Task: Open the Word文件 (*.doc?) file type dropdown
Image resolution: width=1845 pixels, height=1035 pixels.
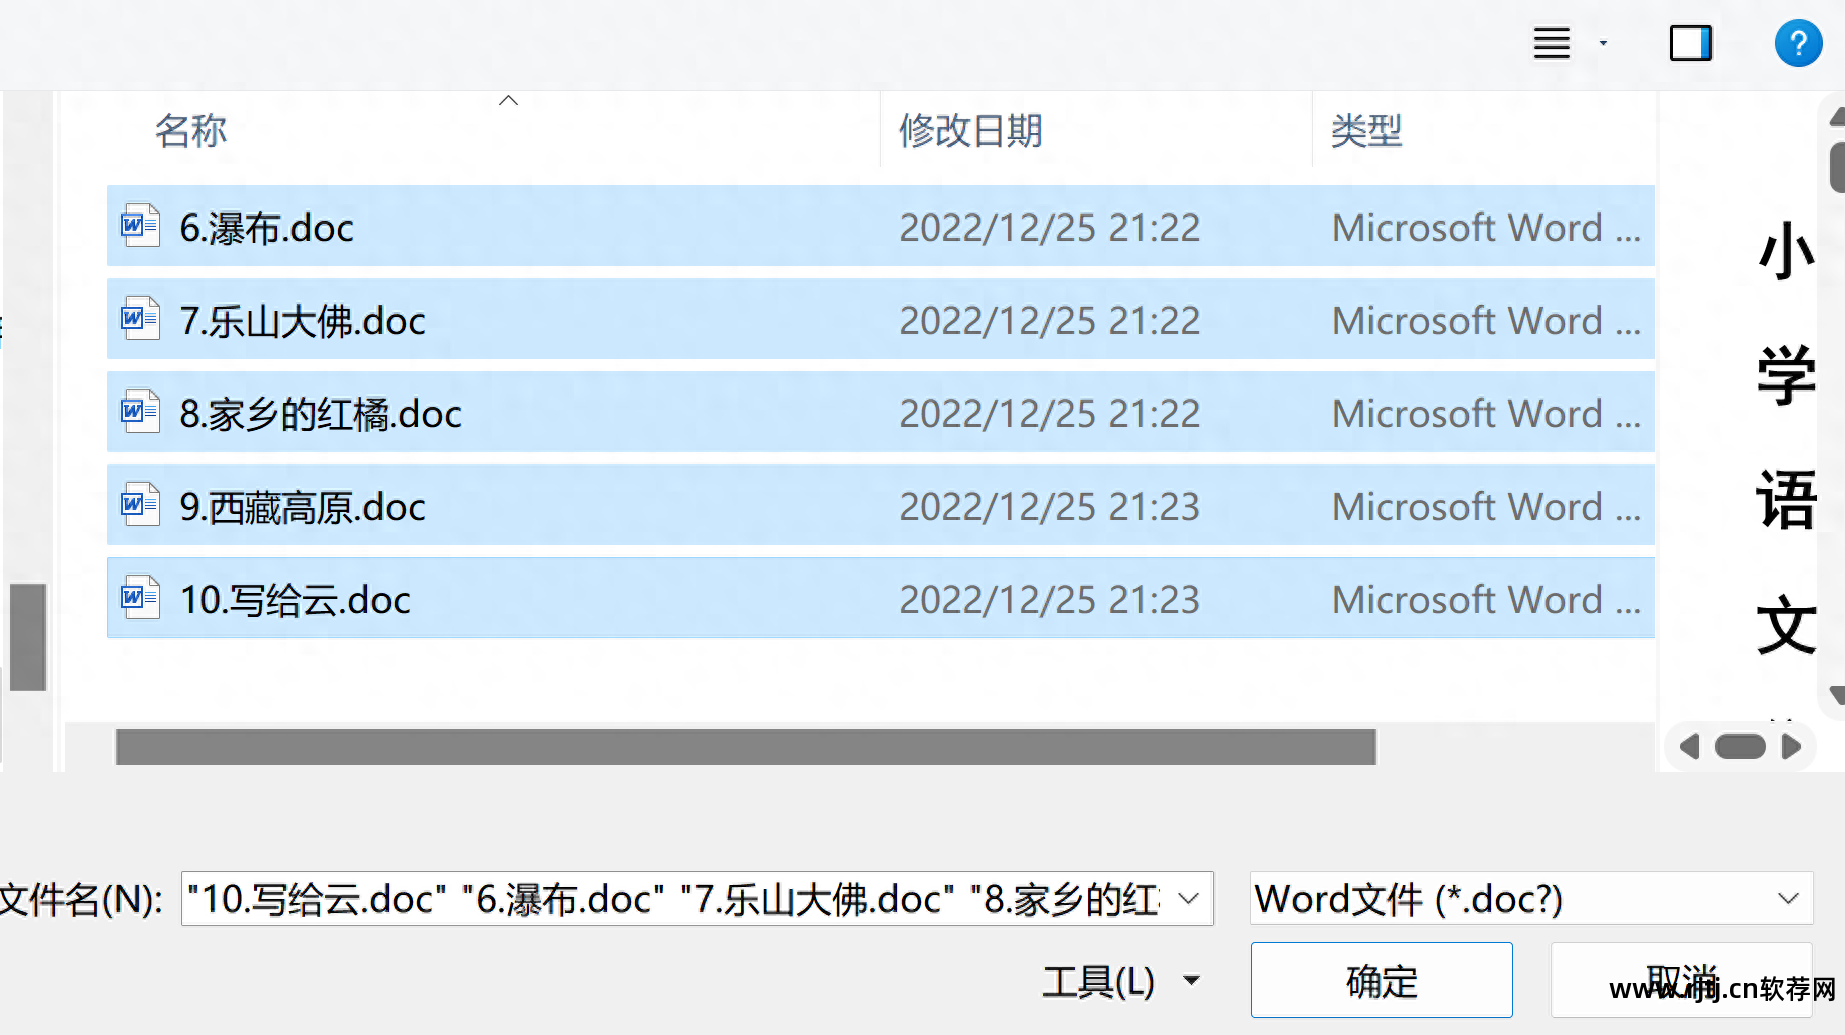Action: pos(1530,899)
